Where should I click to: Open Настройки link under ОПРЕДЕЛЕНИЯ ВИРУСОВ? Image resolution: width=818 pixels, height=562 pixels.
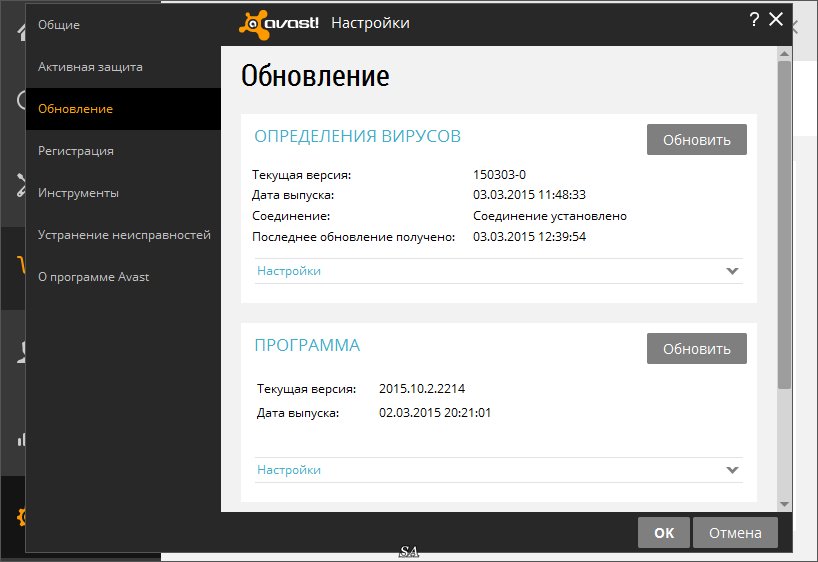click(x=289, y=271)
